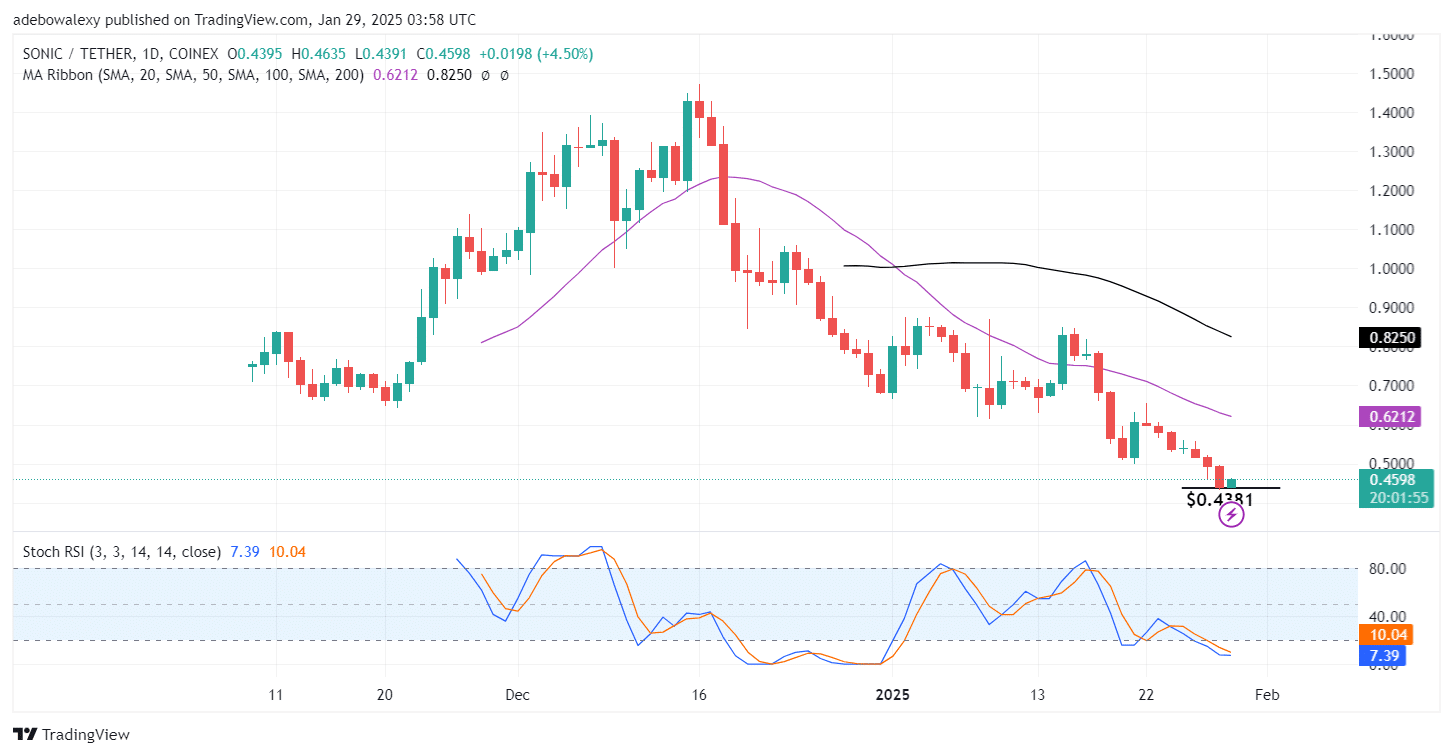Image resolution: width=1453 pixels, height=756 pixels.
Task: Click the 2025 label on time axis
Action: (890, 695)
